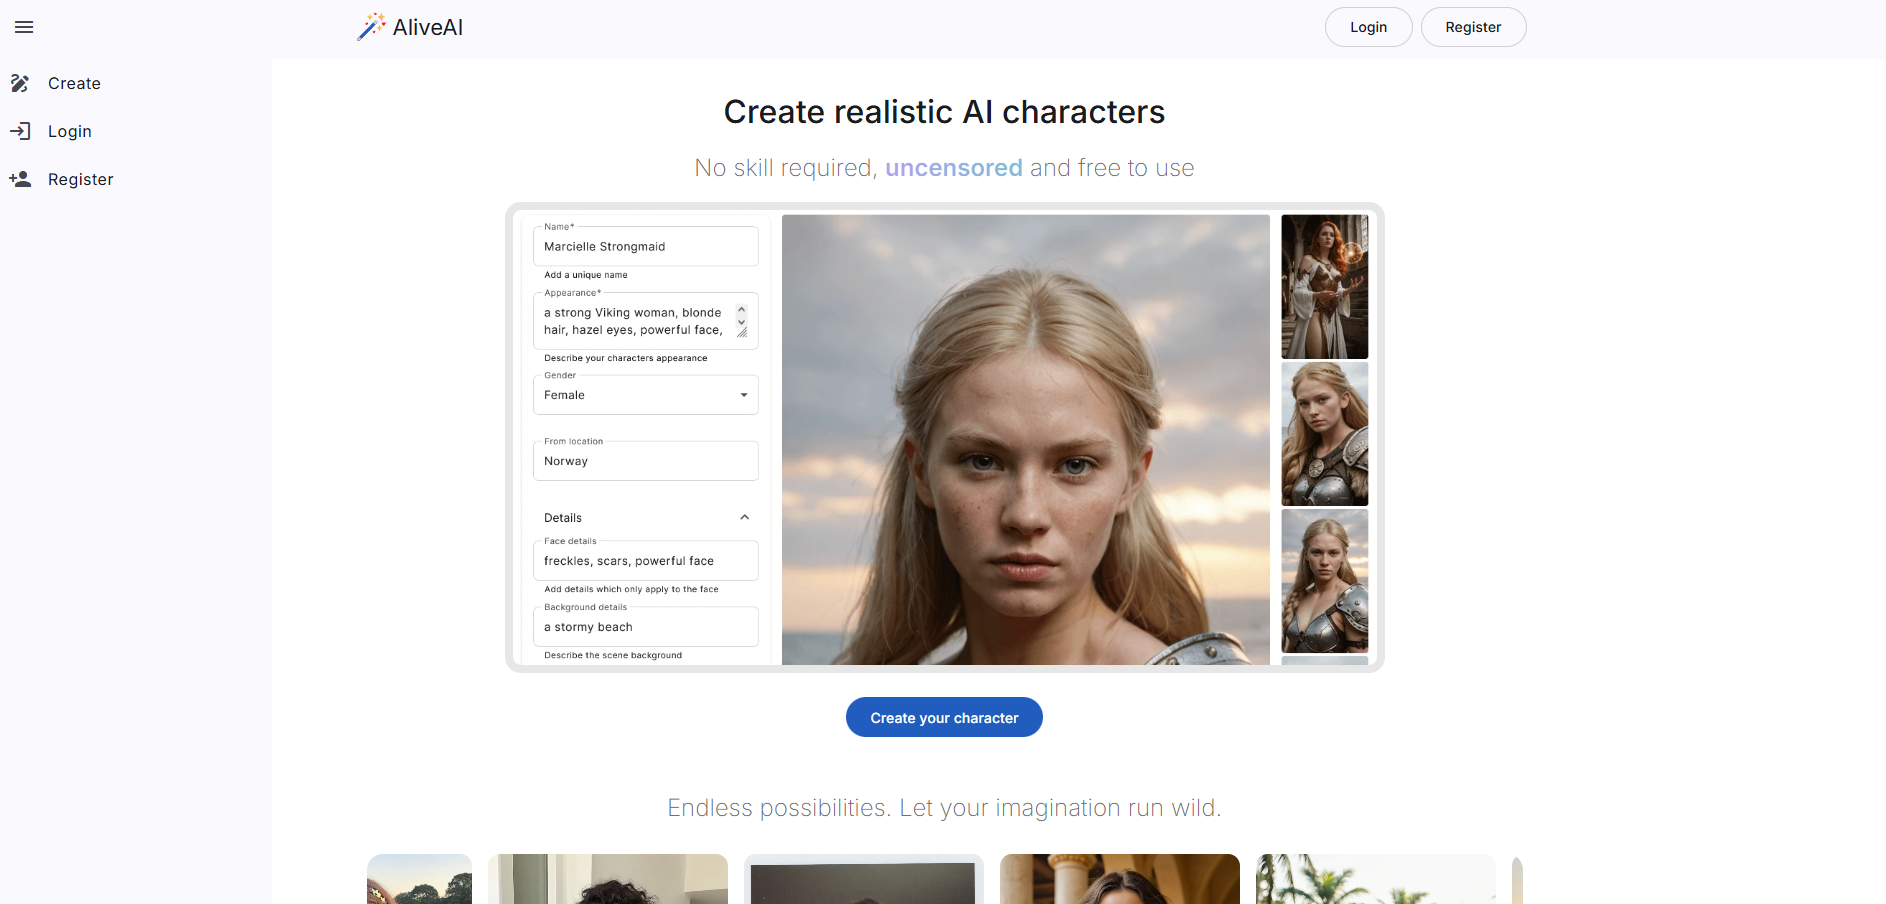This screenshot has width=1886, height=904.
Task: Select the Register sidebar menu item
Action: [80, 179]
